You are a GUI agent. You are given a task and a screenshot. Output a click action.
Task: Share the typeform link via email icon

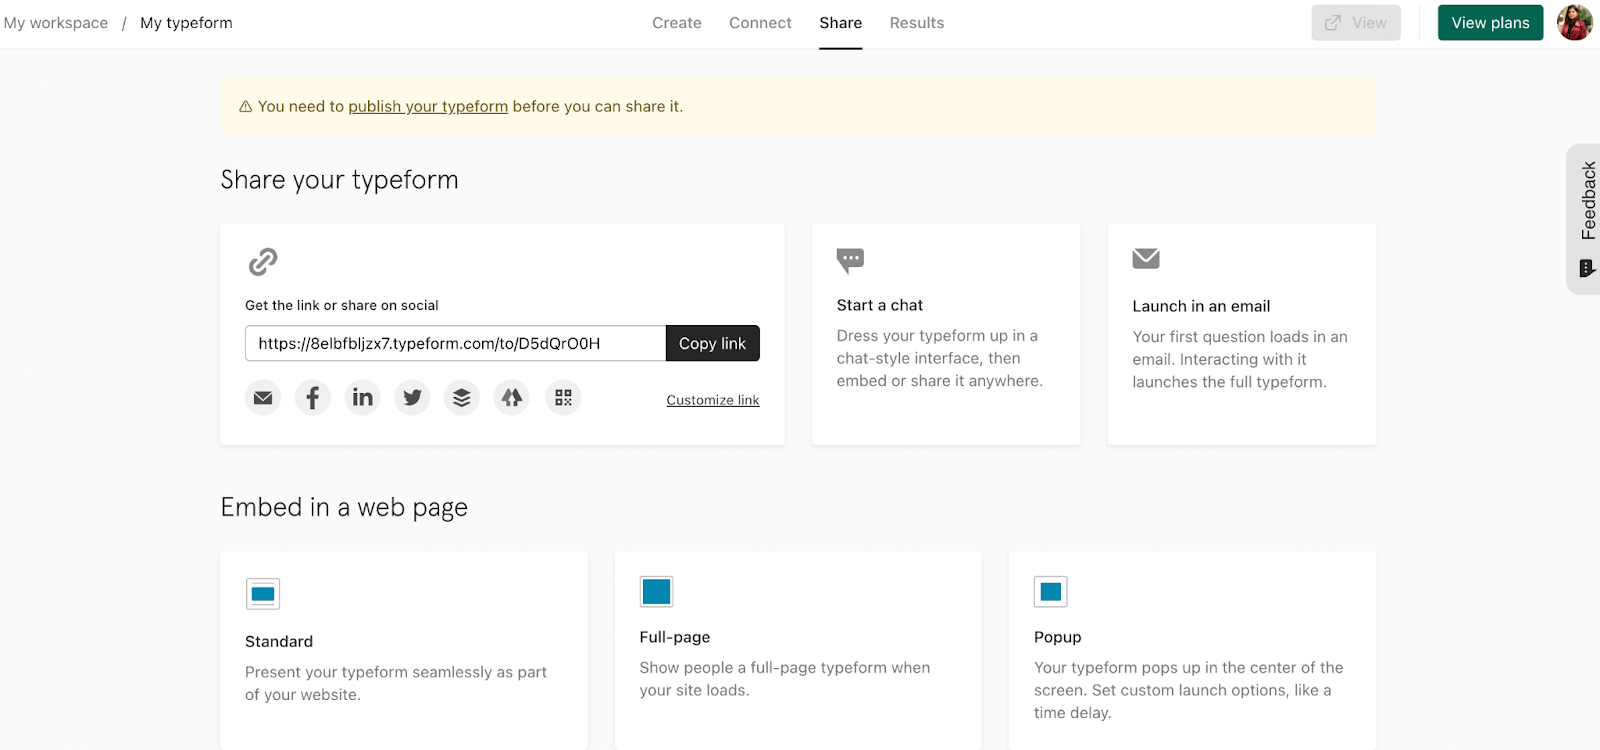pos(263,398)
